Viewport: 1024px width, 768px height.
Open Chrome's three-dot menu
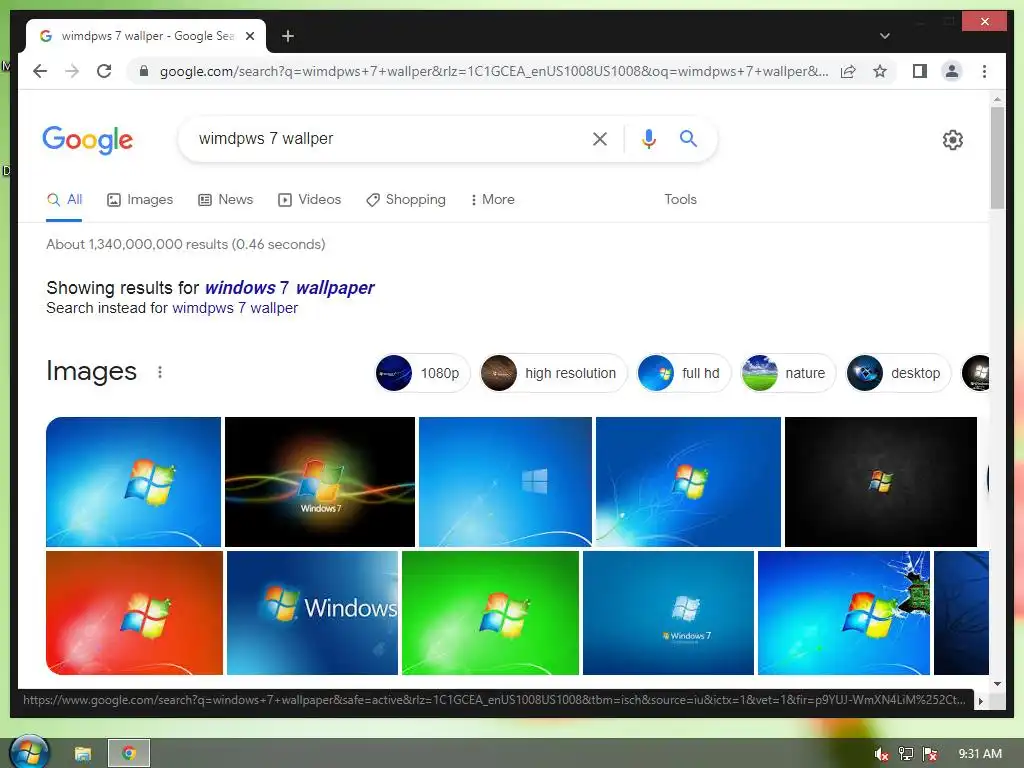pos(984,71)
